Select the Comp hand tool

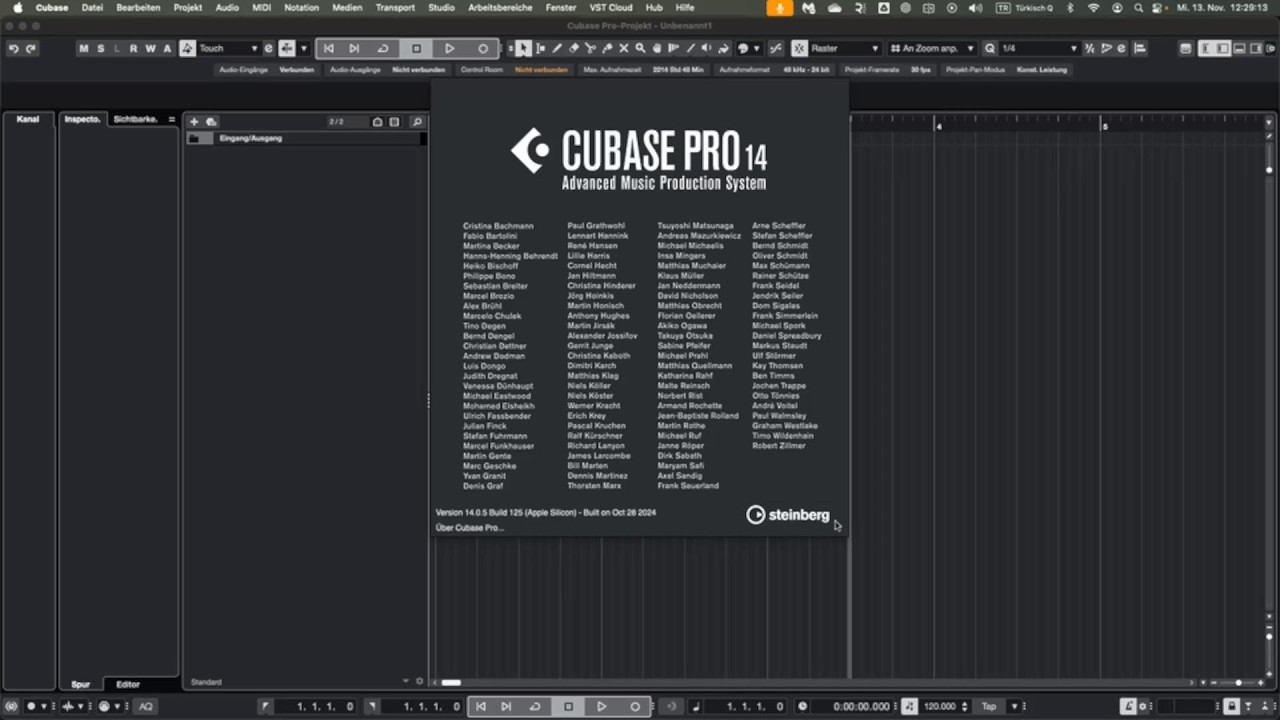pyautogui.click(x=657, y=48)
